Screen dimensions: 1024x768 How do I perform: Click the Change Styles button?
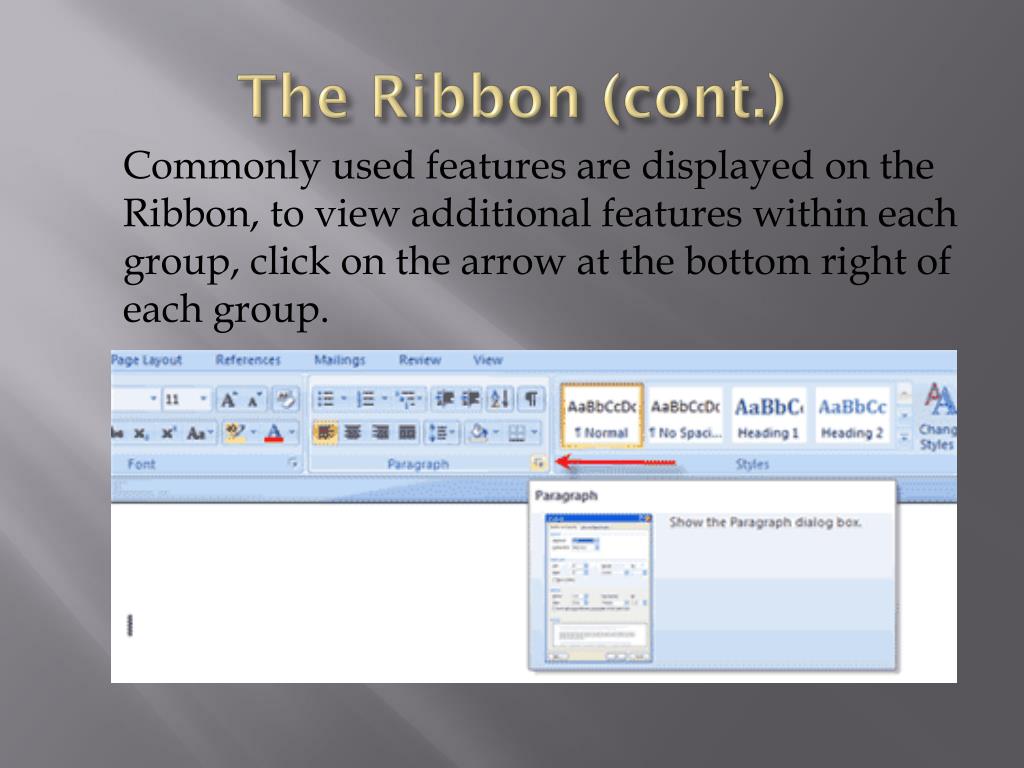click(938, 417)
